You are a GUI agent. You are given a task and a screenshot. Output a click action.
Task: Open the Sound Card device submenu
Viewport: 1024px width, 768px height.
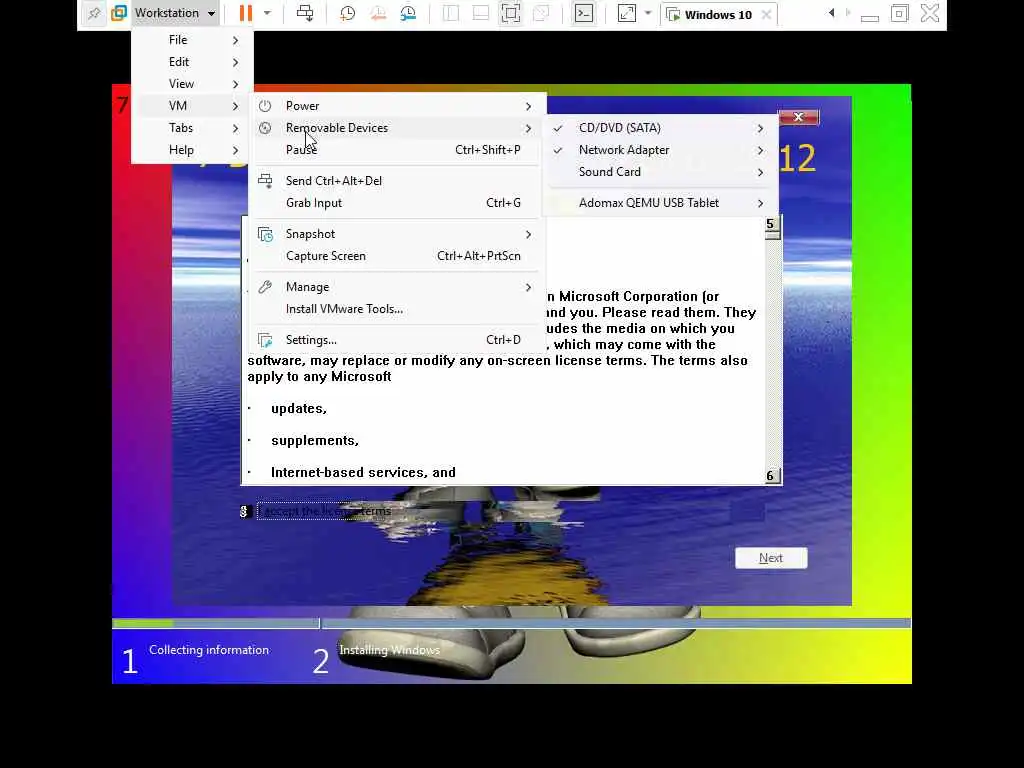click(x=661, y=172)
